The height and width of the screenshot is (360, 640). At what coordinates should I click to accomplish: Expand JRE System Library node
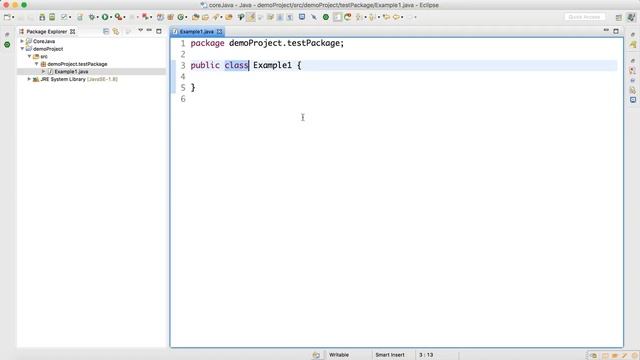tap(29, 79)
